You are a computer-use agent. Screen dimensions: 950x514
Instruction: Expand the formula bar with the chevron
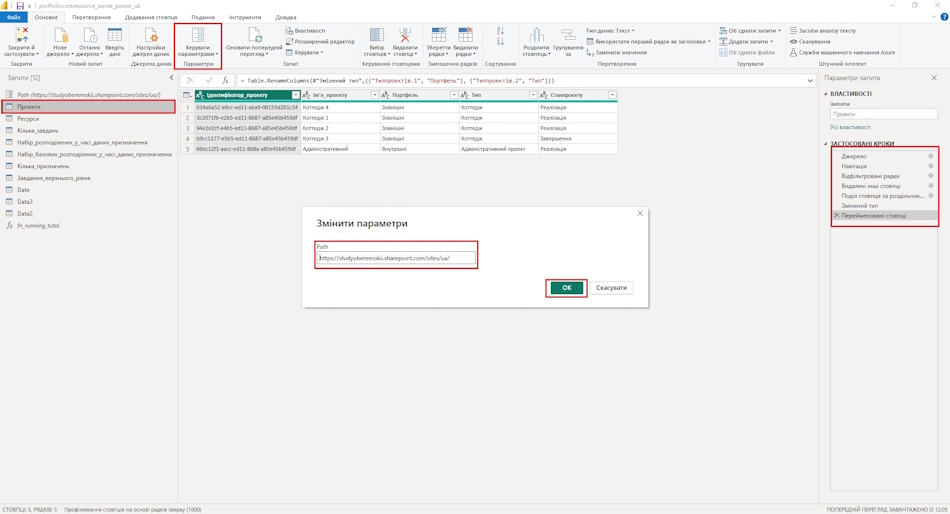[x=810, y=81]
